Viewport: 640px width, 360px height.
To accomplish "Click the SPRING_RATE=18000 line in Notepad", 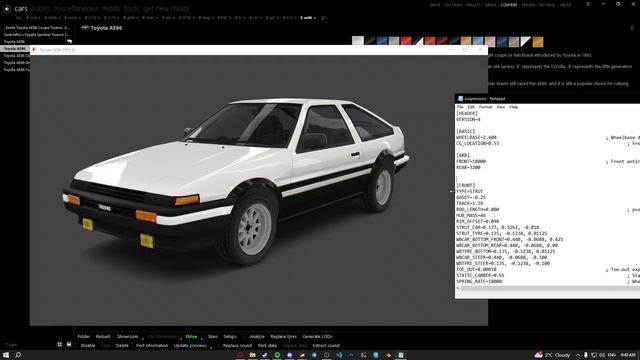I will [x=479, y=281].
